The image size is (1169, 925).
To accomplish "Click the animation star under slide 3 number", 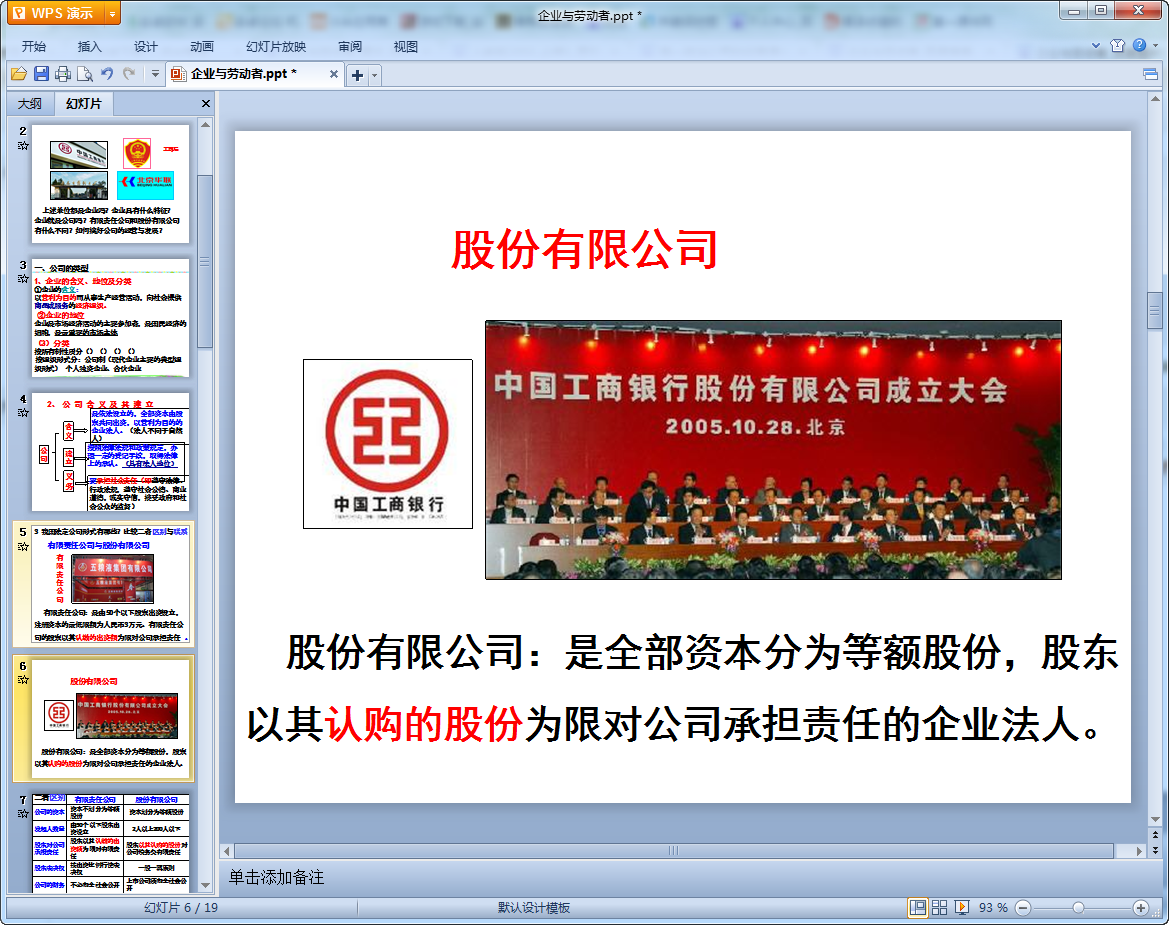I will [x=23, y=278].
